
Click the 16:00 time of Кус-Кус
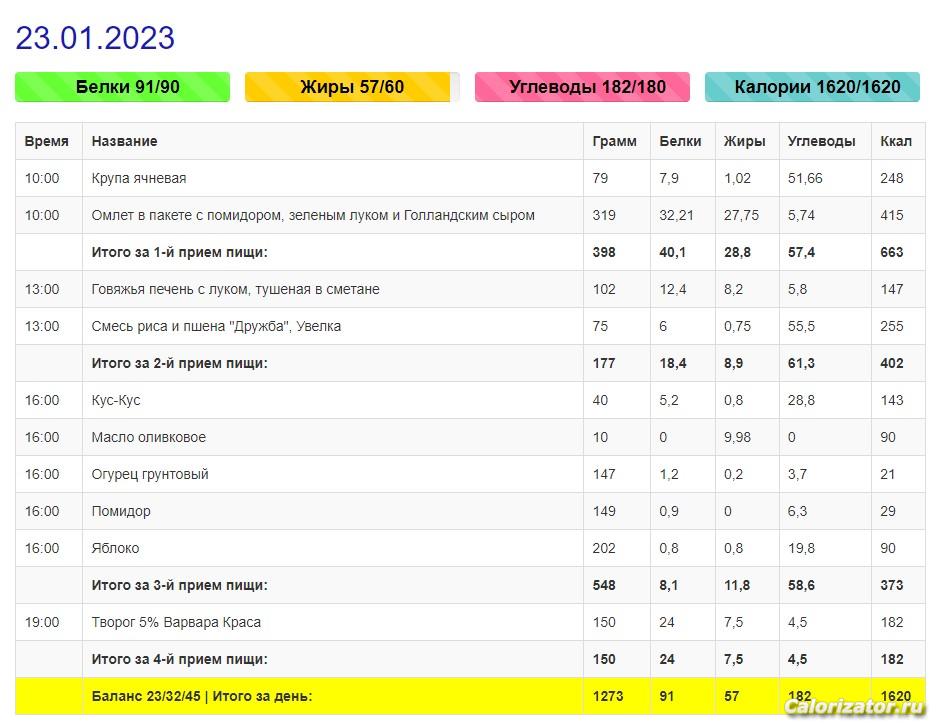[x=42, y=401]
